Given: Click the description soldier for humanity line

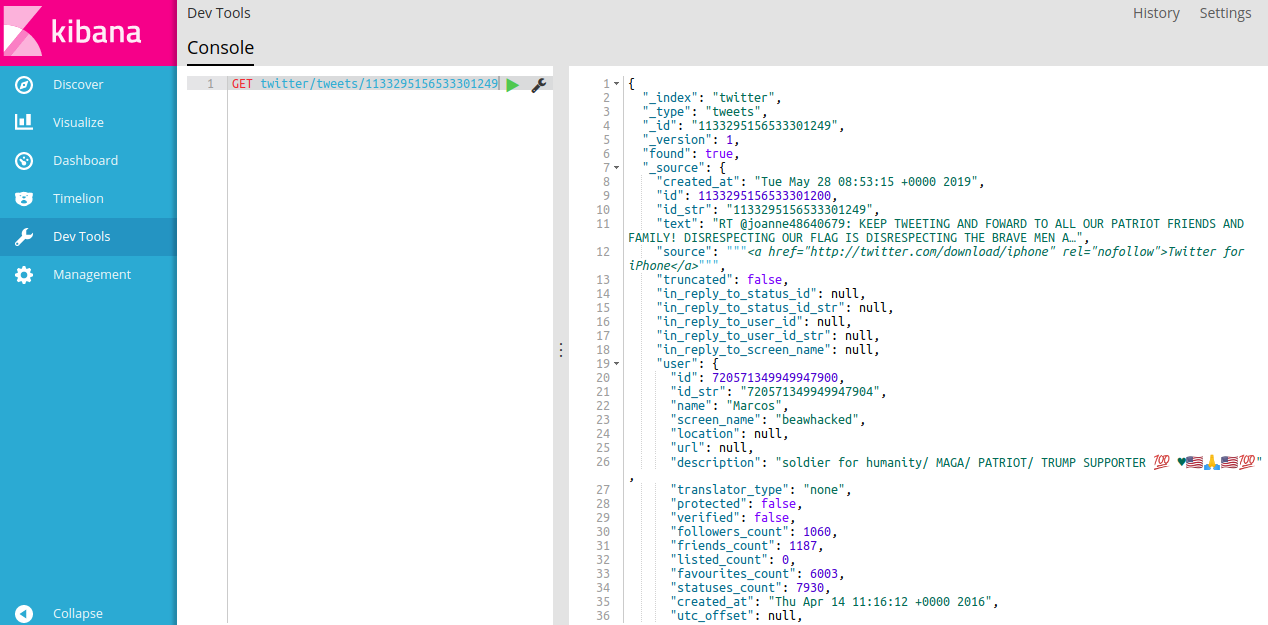Looking at the screenshot, I should [x=966, y=462].
